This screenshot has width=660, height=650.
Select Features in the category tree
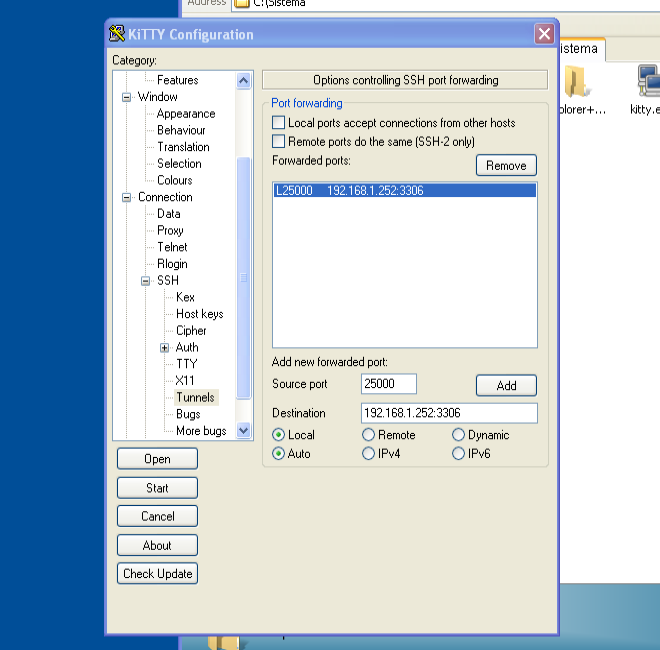pos(177,80)
